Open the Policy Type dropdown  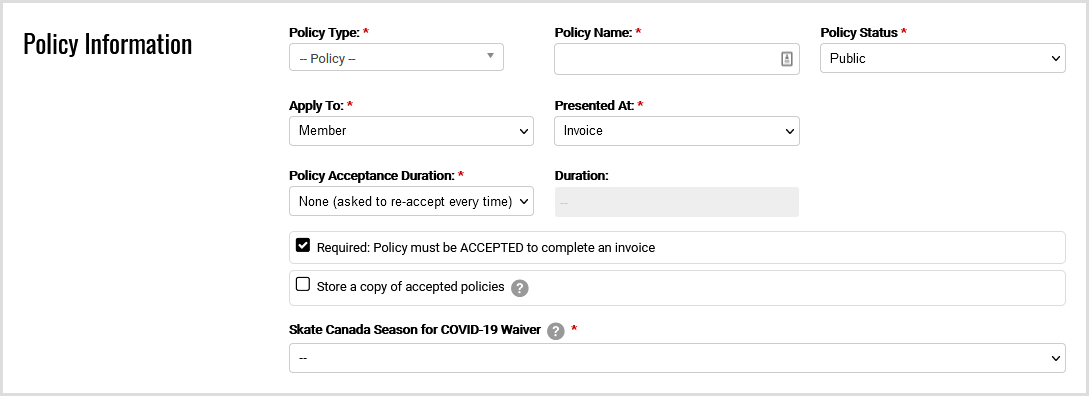pyautogui.click(x=396, y=58)
